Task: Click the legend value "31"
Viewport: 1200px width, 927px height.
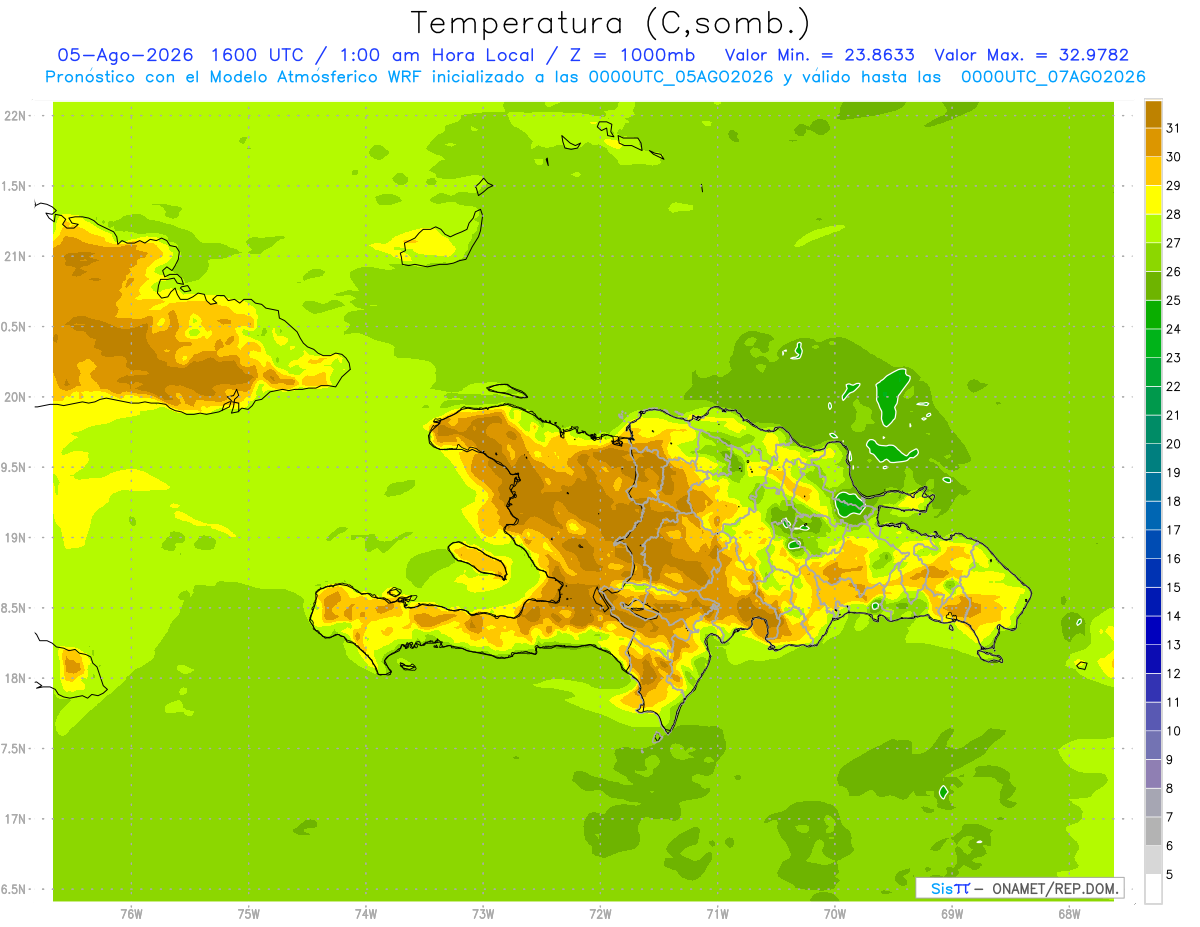Action: pos(1173,128)
